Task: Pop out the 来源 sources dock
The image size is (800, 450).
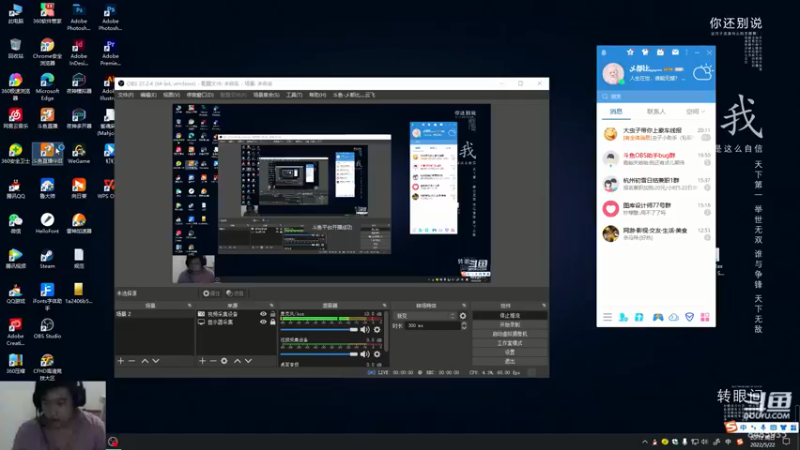Action: tap(271, 306)
